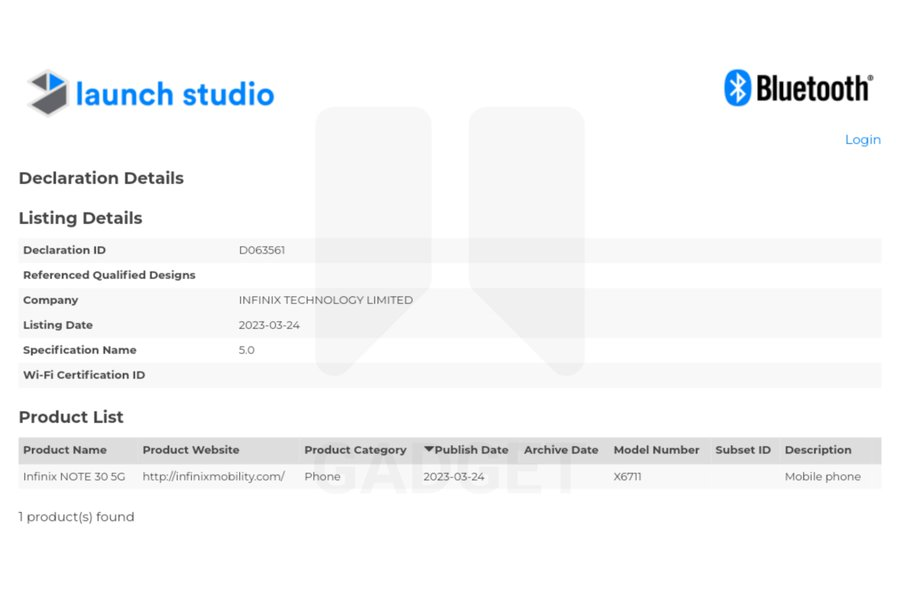The height and width of the screenshot is (600, 900).
Task: Select specification name value 5.0
Action: tap(246, 350)
